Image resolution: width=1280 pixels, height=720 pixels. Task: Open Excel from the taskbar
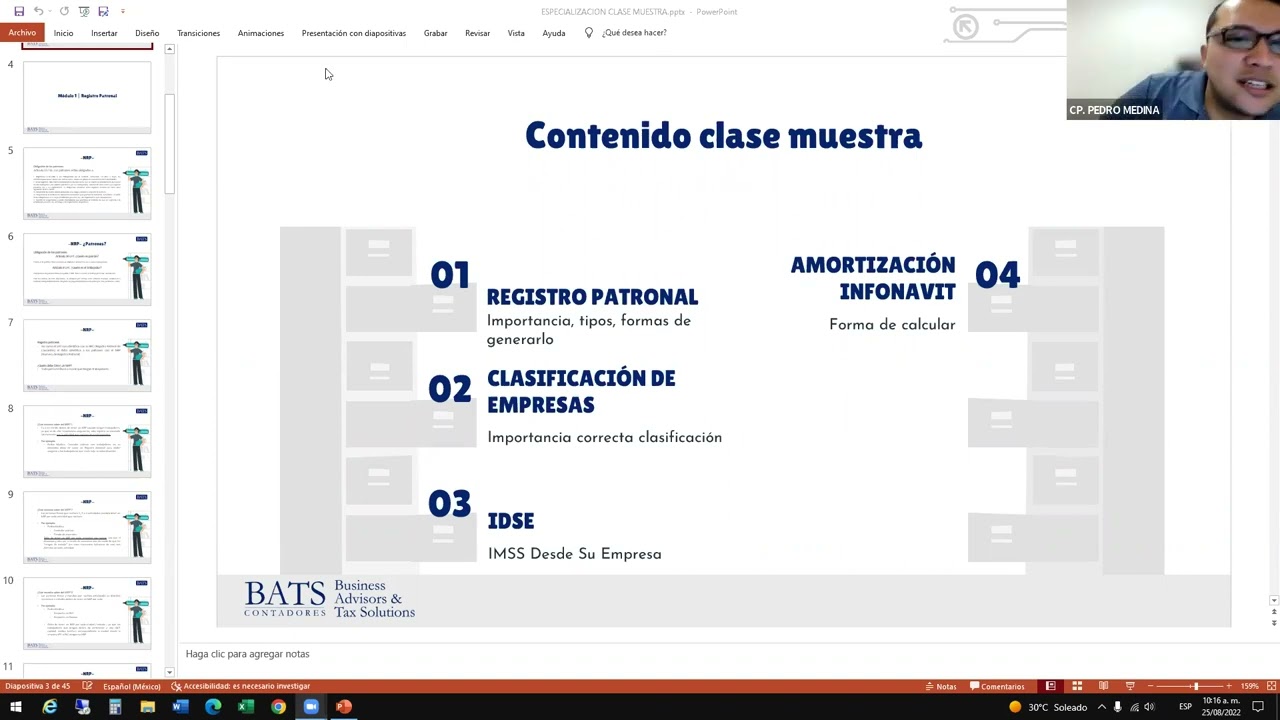coord(245,707)
